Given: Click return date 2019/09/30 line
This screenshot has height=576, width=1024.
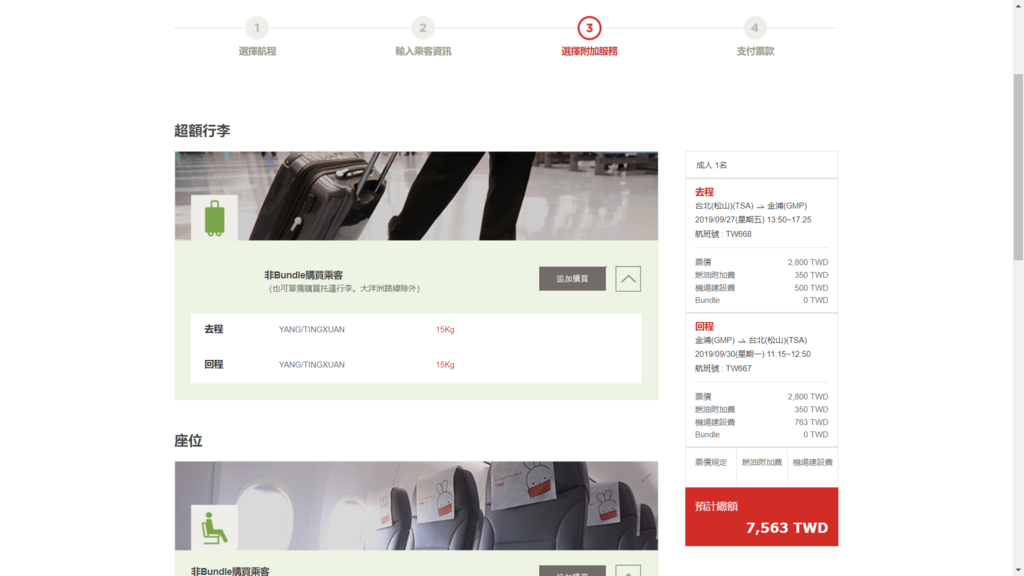Looking at the screenshot, I should coord(753,355).
